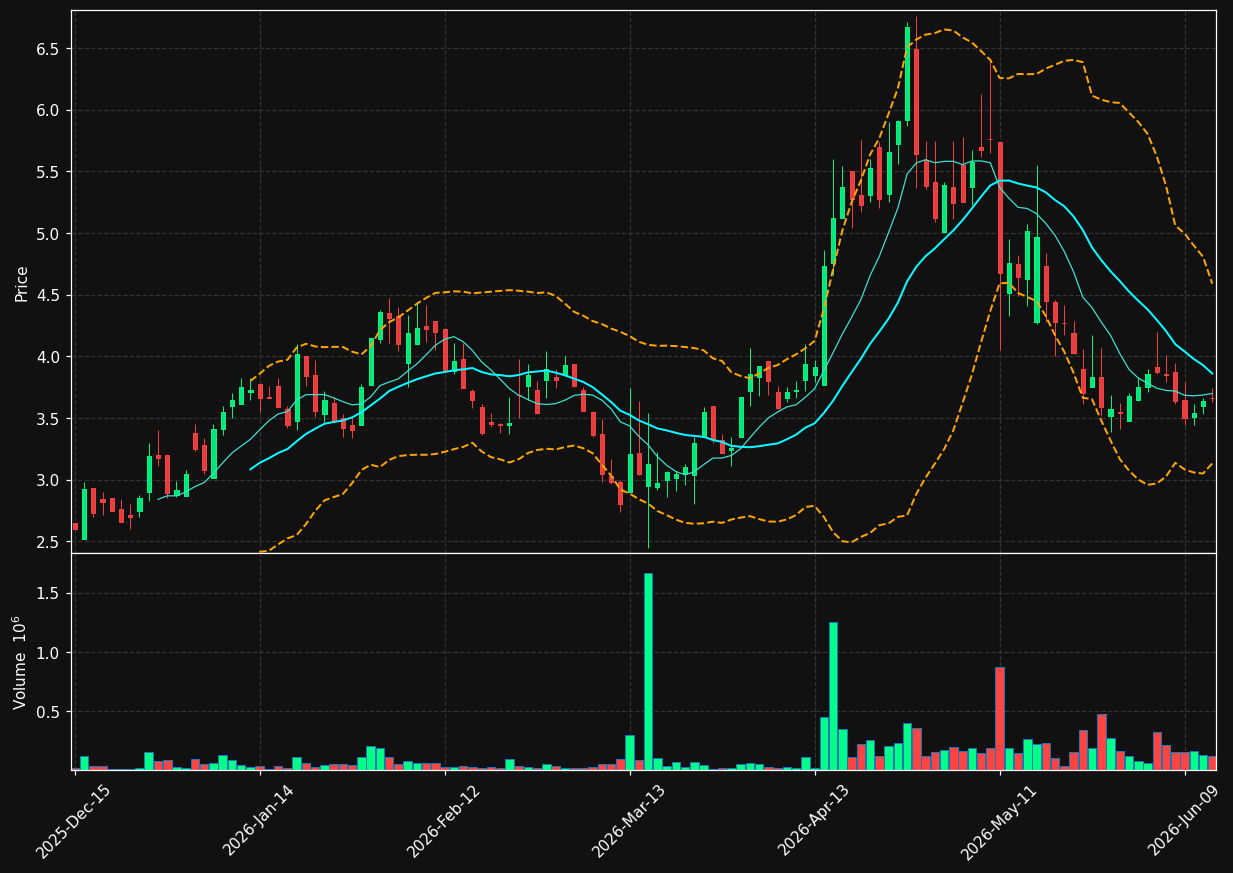Click the 0.5 volume tick label
This screenshot has width=1233, height=873.
click(x=50, y=712)
